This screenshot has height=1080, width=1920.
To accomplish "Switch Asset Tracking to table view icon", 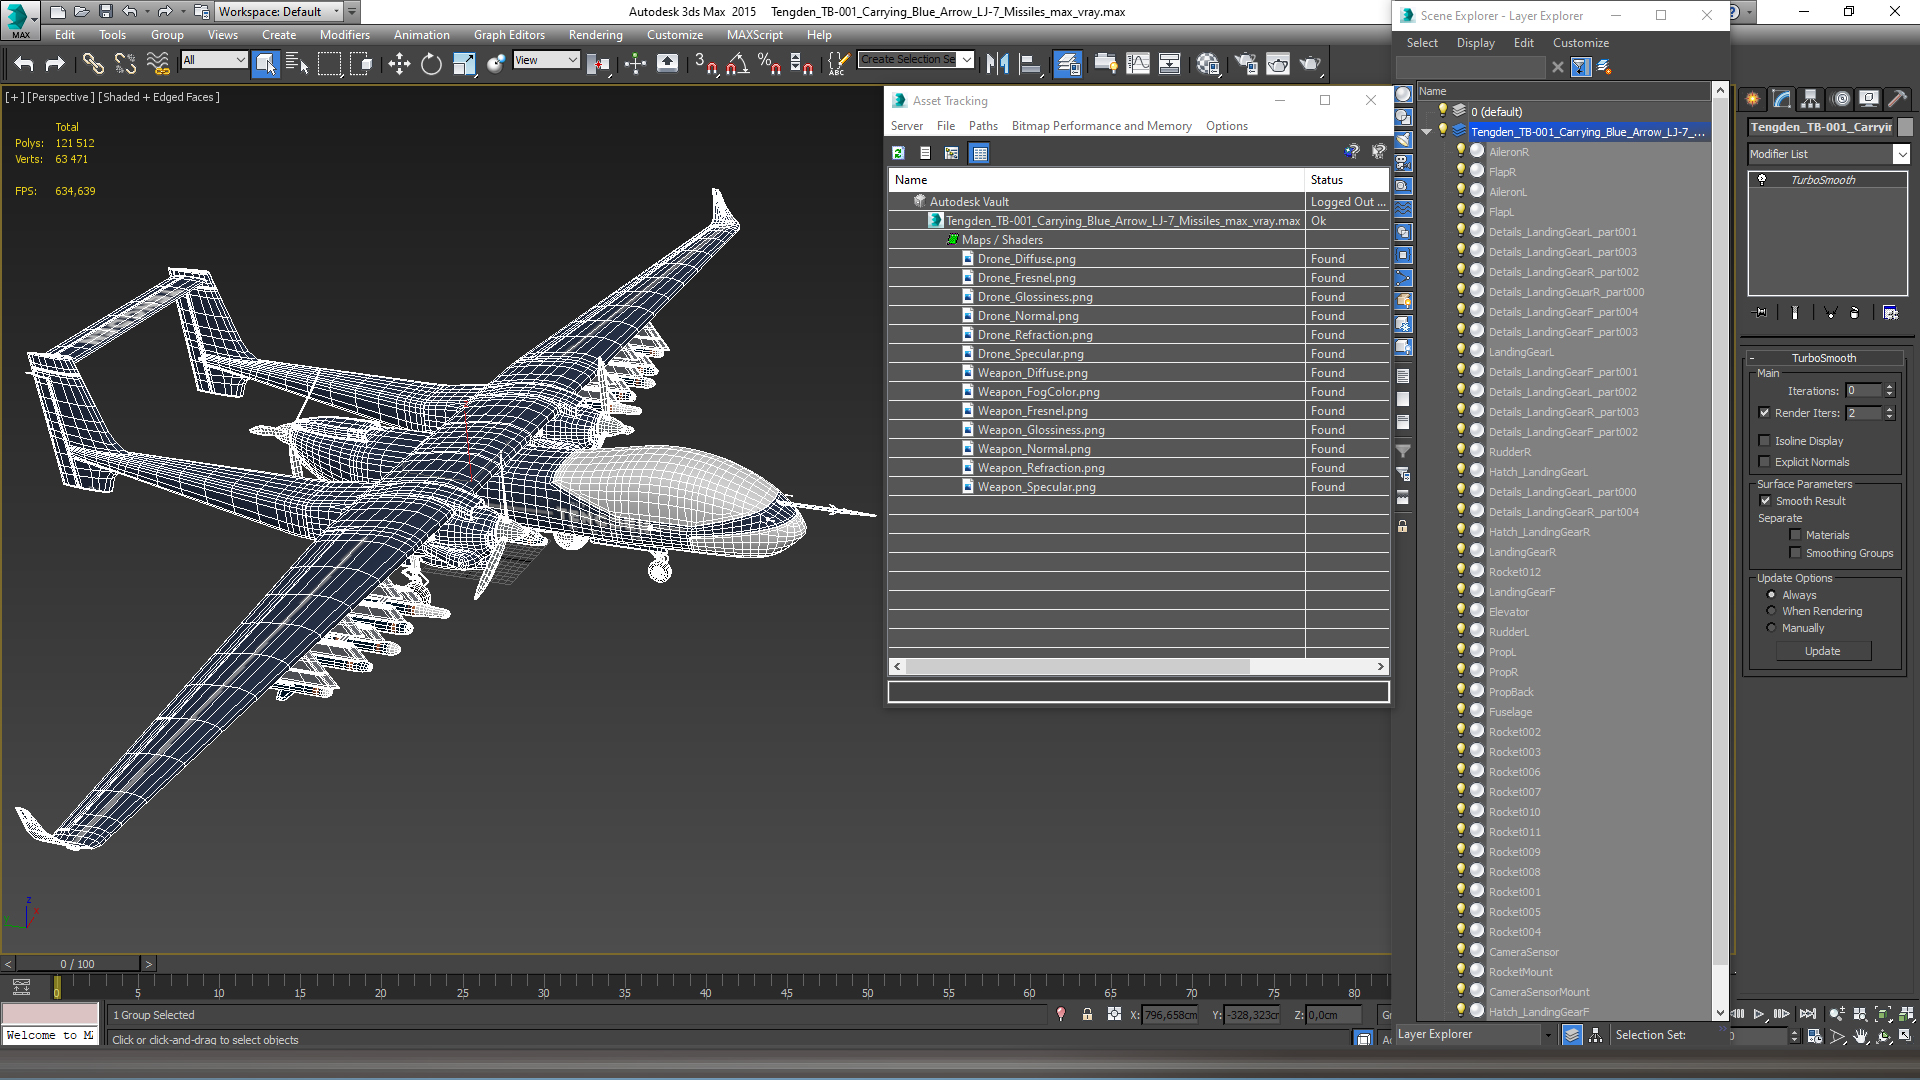I will click(980, 153).
